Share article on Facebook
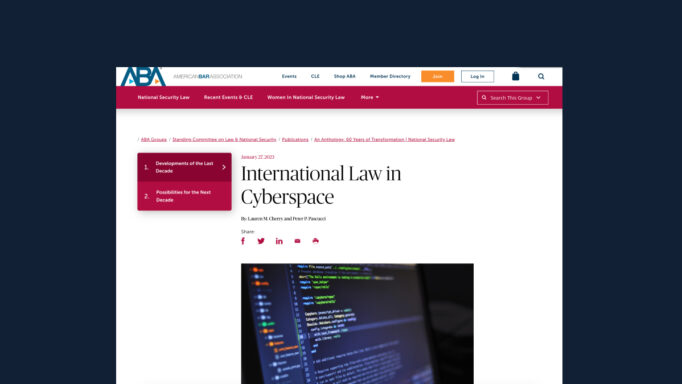 243,241
